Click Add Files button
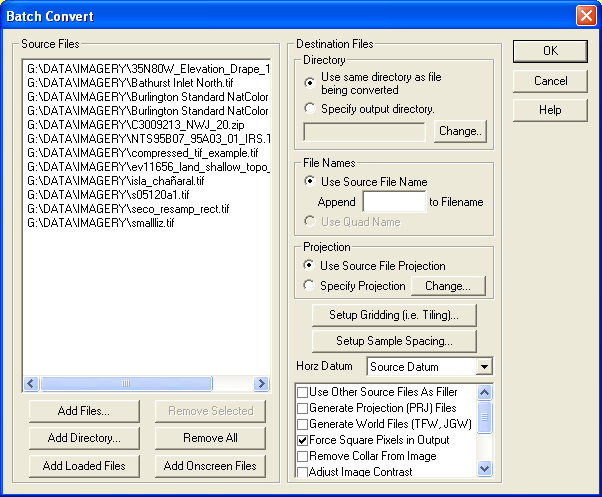Image resolution: width=602 pixels, height=497 pixels. [x=85, y=411]
